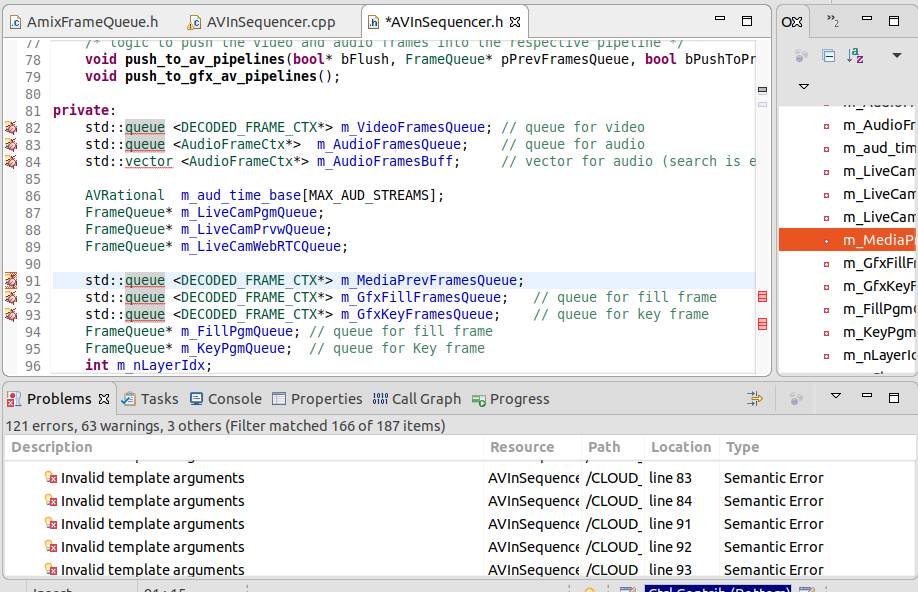
Task: Click the gray overview ruler marker near line 80
Action: pyautogui.click(x=762, y=90)
